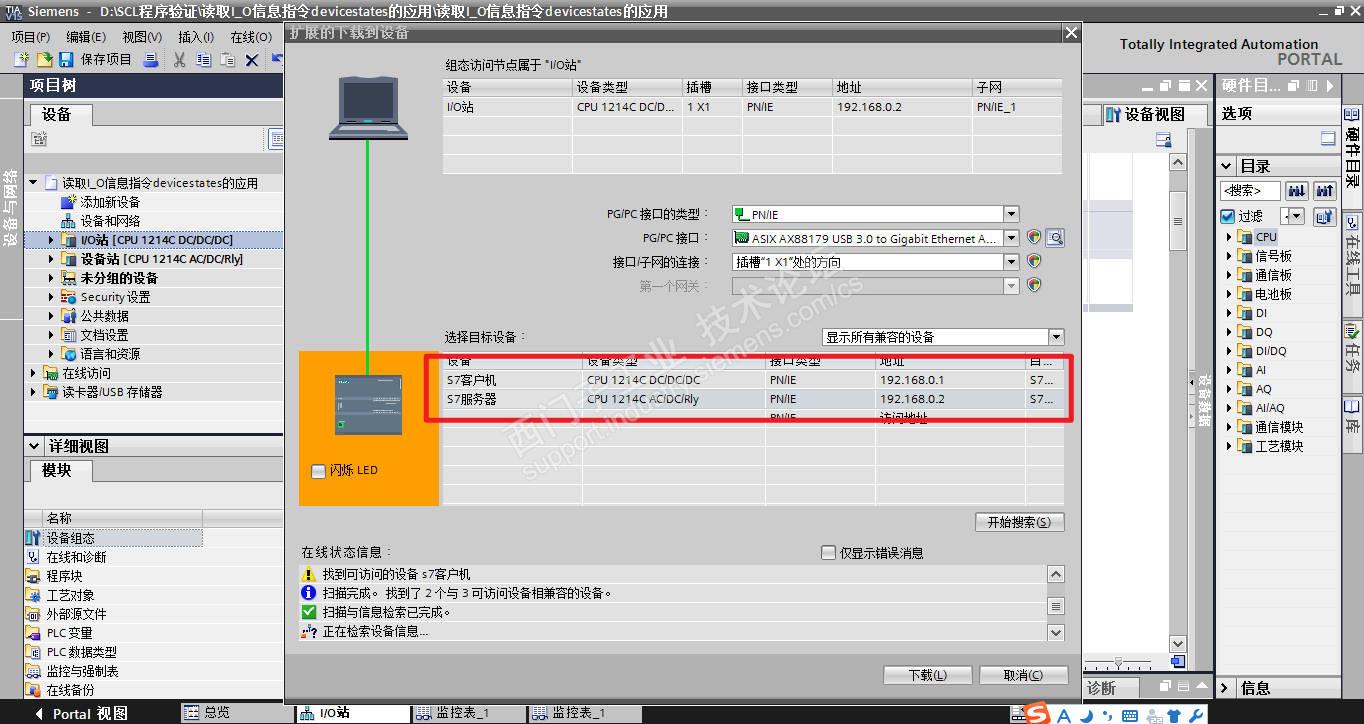Close the 扩展的下载到设备 dialog
Image resolution: width=1364 pixels, height=724 pixels.
pyautogui.click(x=1071, y=32)
